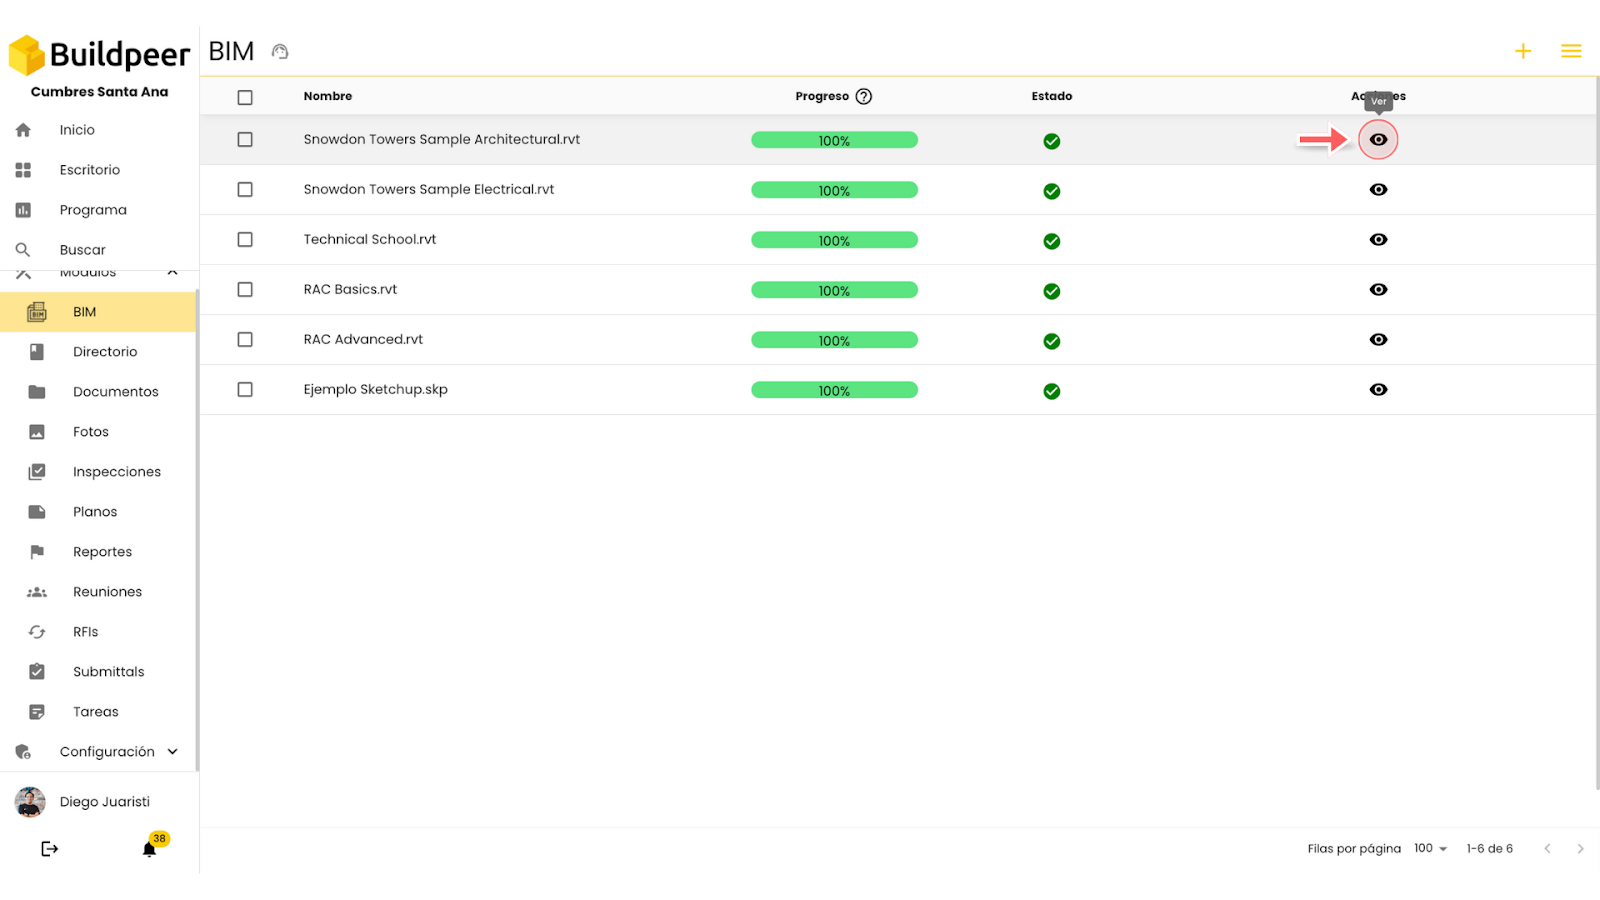Click the RFIs cycle arrows icon
Screen dimensions: 1600x900
[37, 632]
